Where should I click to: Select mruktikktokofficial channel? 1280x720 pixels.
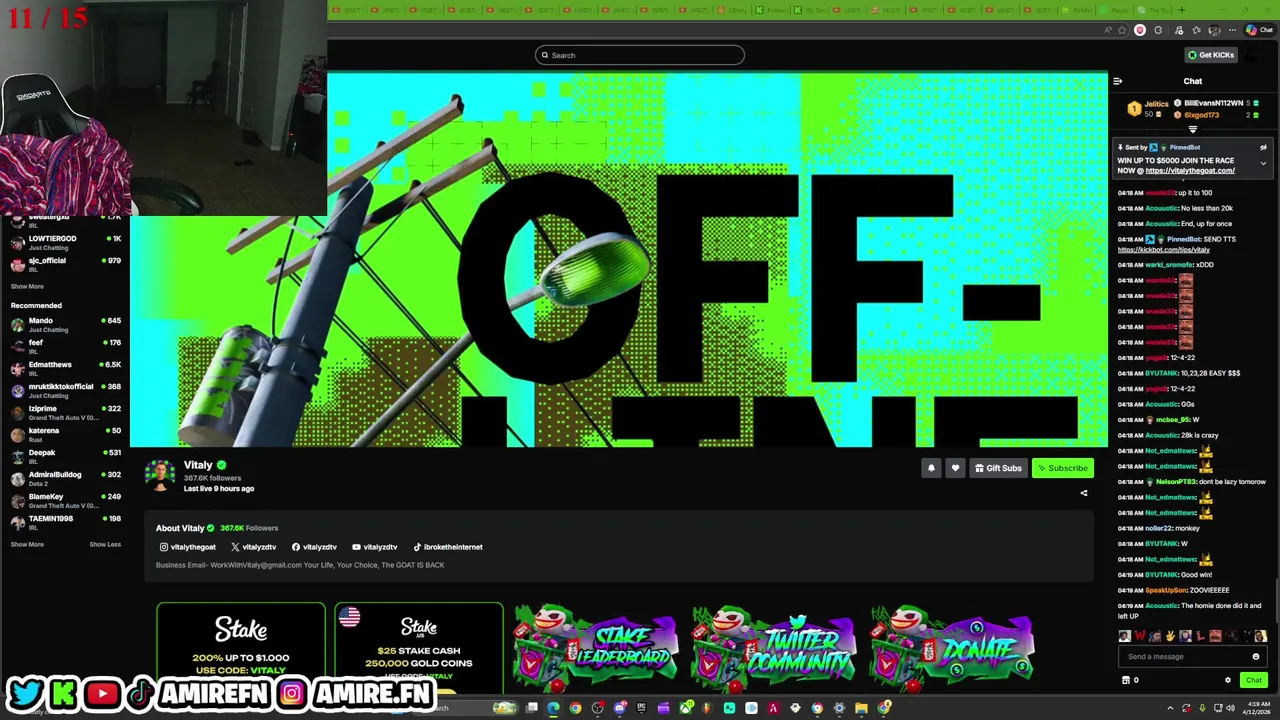(65, 391)
